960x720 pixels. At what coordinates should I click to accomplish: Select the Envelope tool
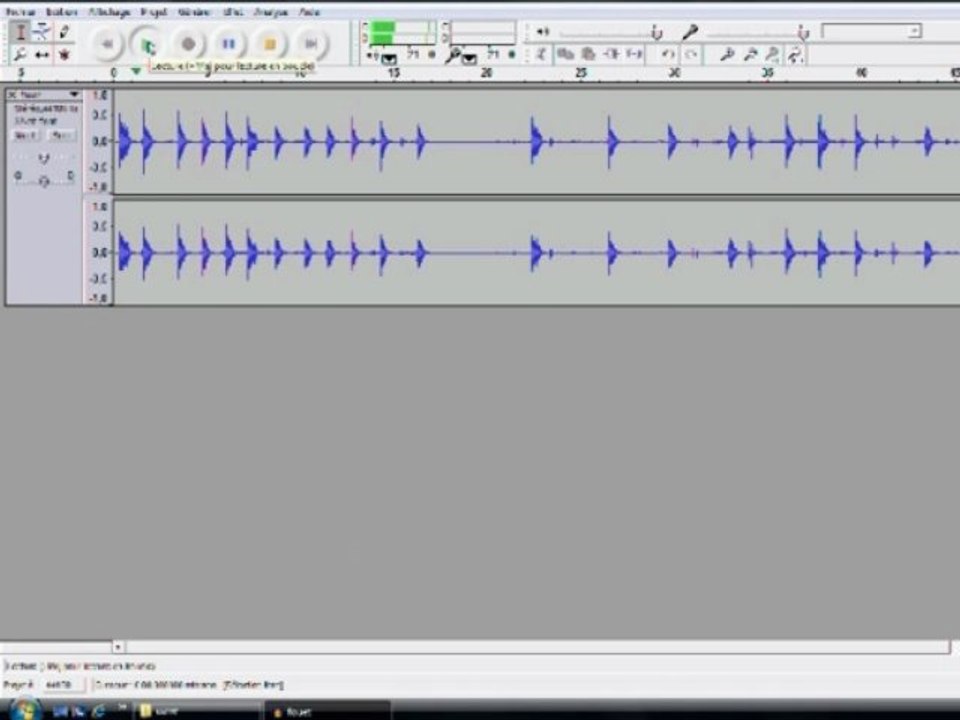pos(42,32)
